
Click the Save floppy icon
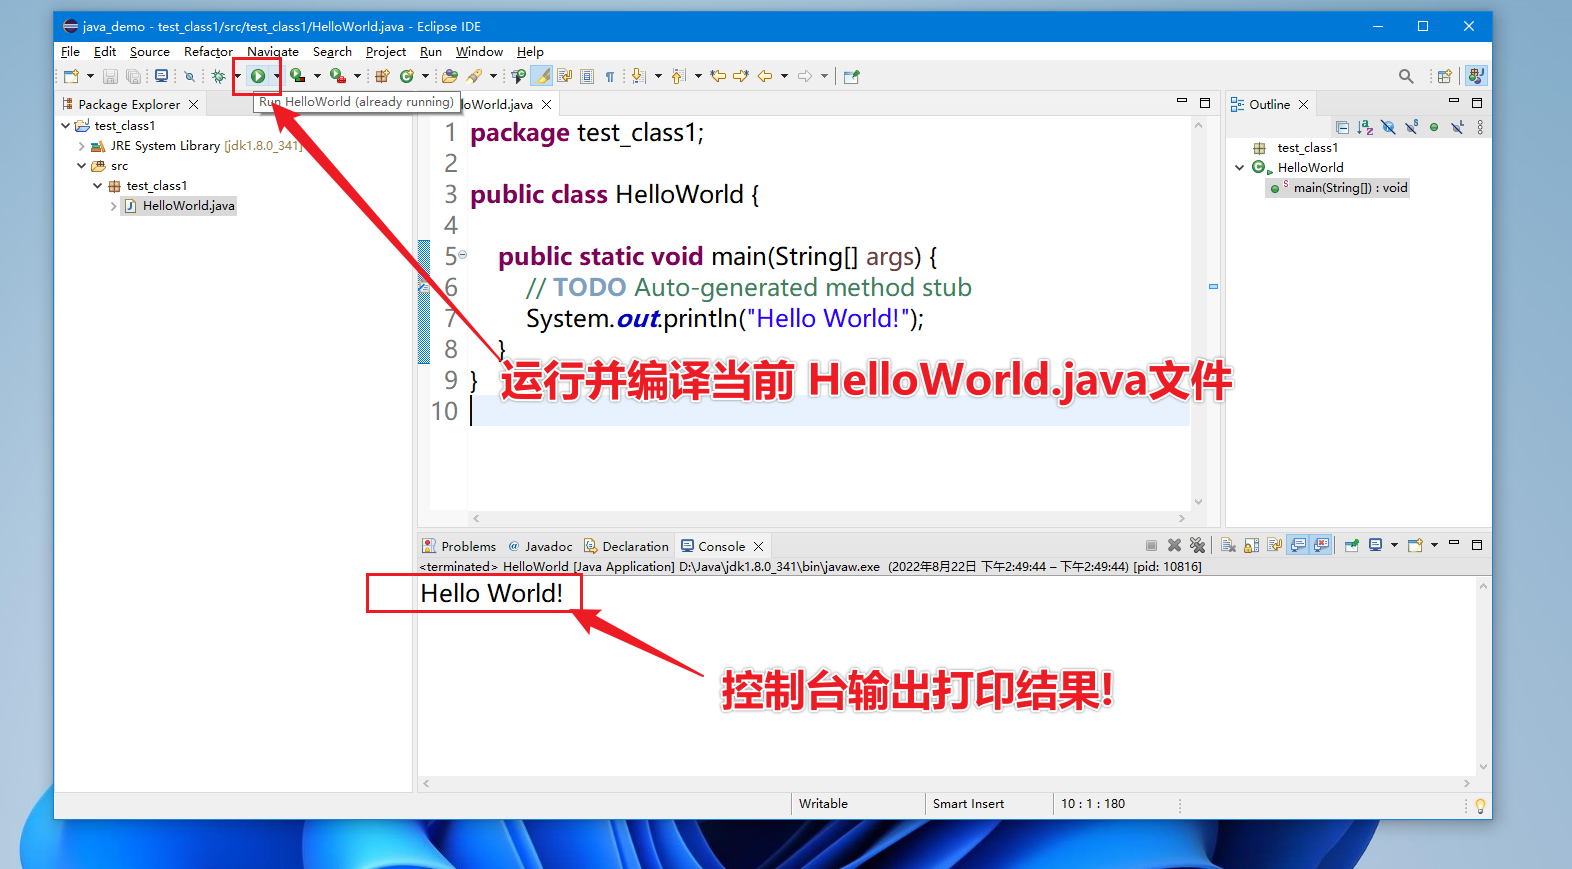110,76
